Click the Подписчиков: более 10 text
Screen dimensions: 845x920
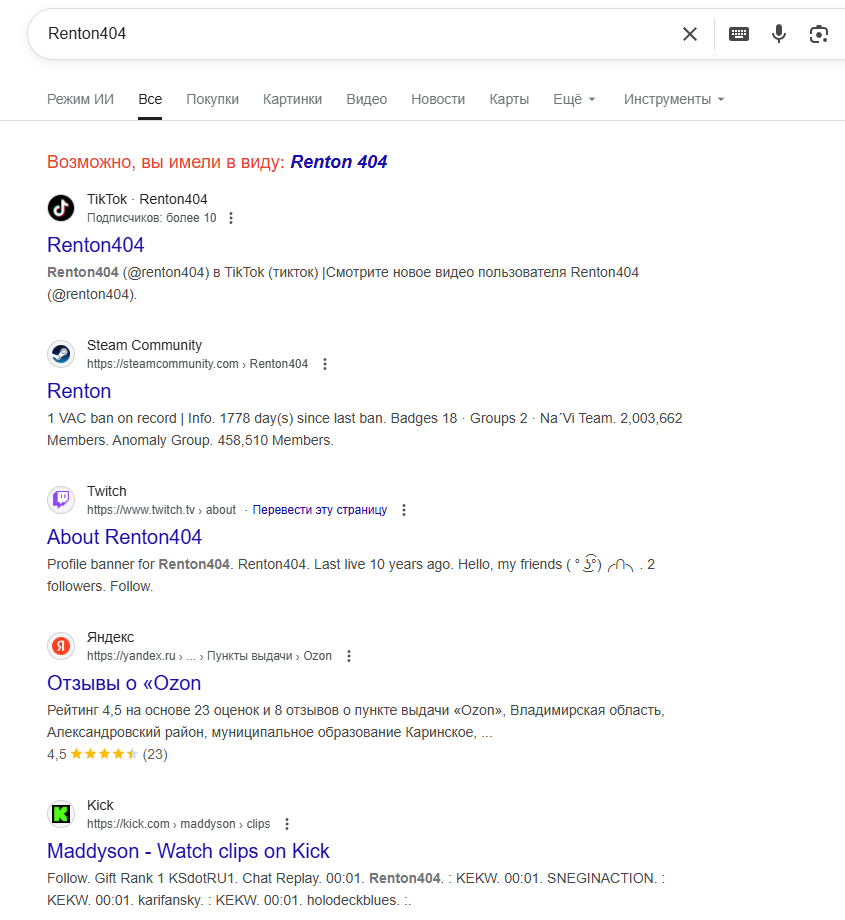(151, 218)
